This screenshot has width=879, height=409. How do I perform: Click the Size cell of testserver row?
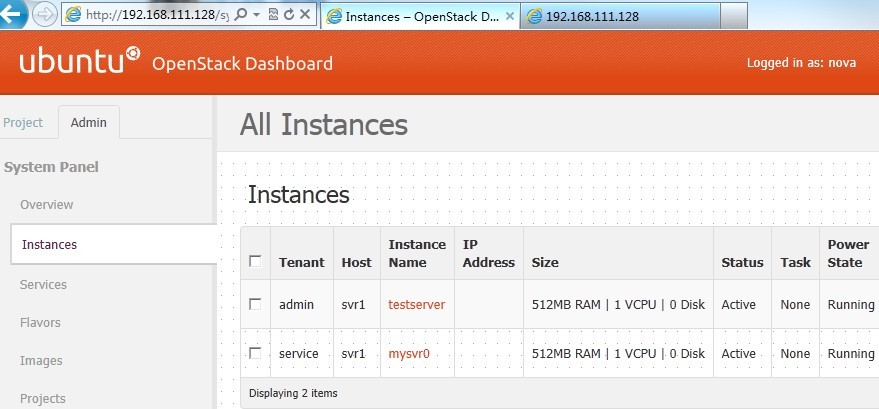(x=618, y=305)
